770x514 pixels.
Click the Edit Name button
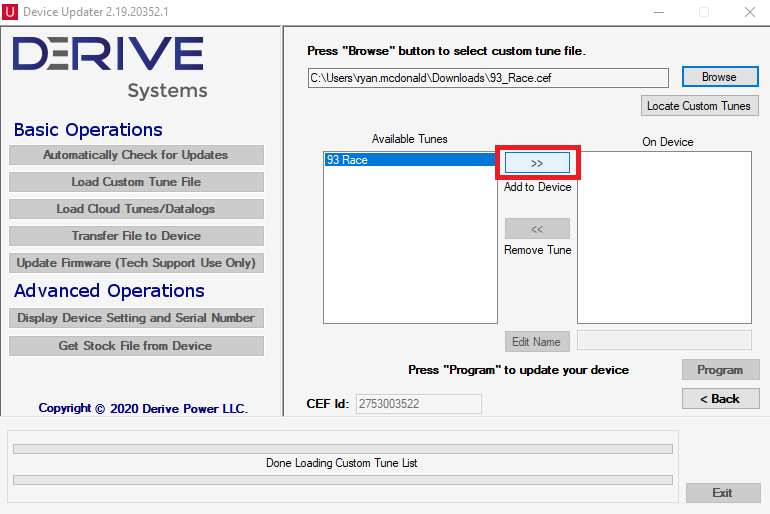click(537, 342)
